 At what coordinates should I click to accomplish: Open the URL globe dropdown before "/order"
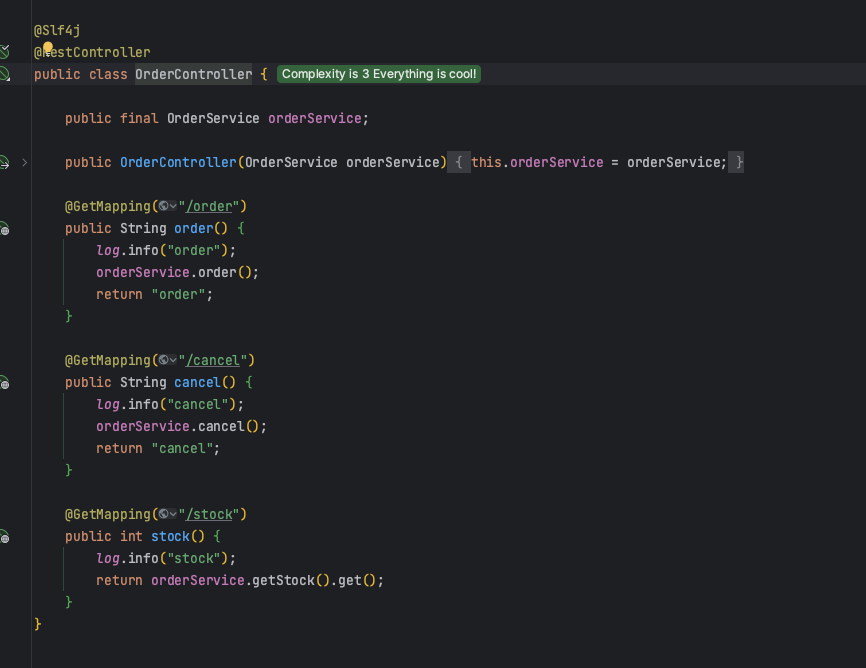pos(167,206)
